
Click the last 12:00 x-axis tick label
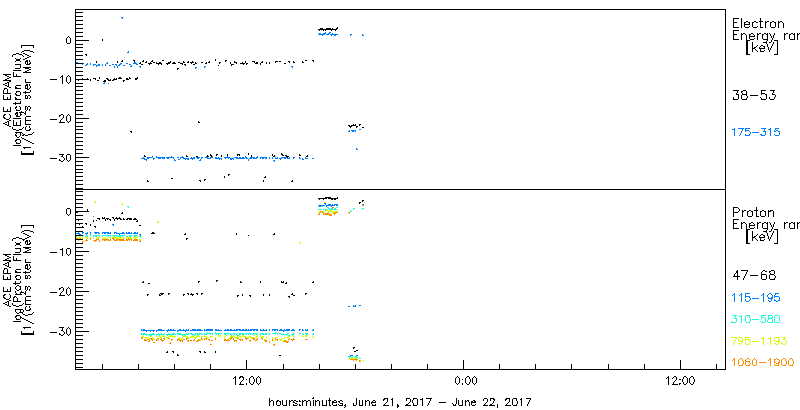pos(681,380)
